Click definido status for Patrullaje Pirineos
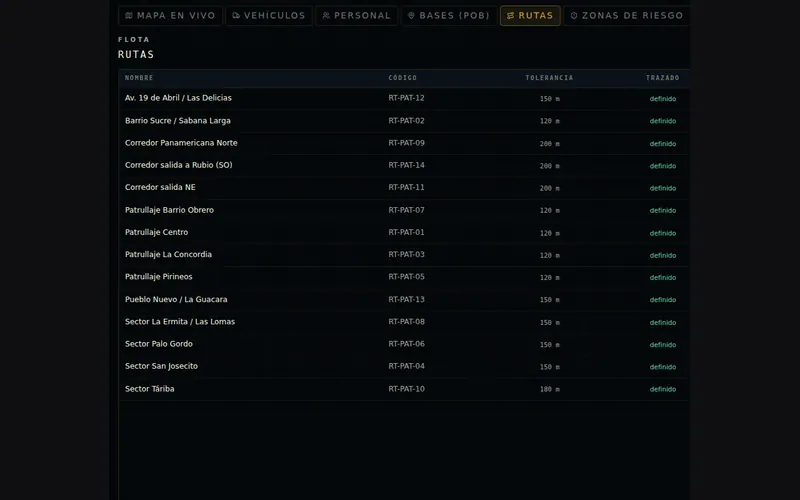This screenshot has width=800, height=500. tap(663, 278)
